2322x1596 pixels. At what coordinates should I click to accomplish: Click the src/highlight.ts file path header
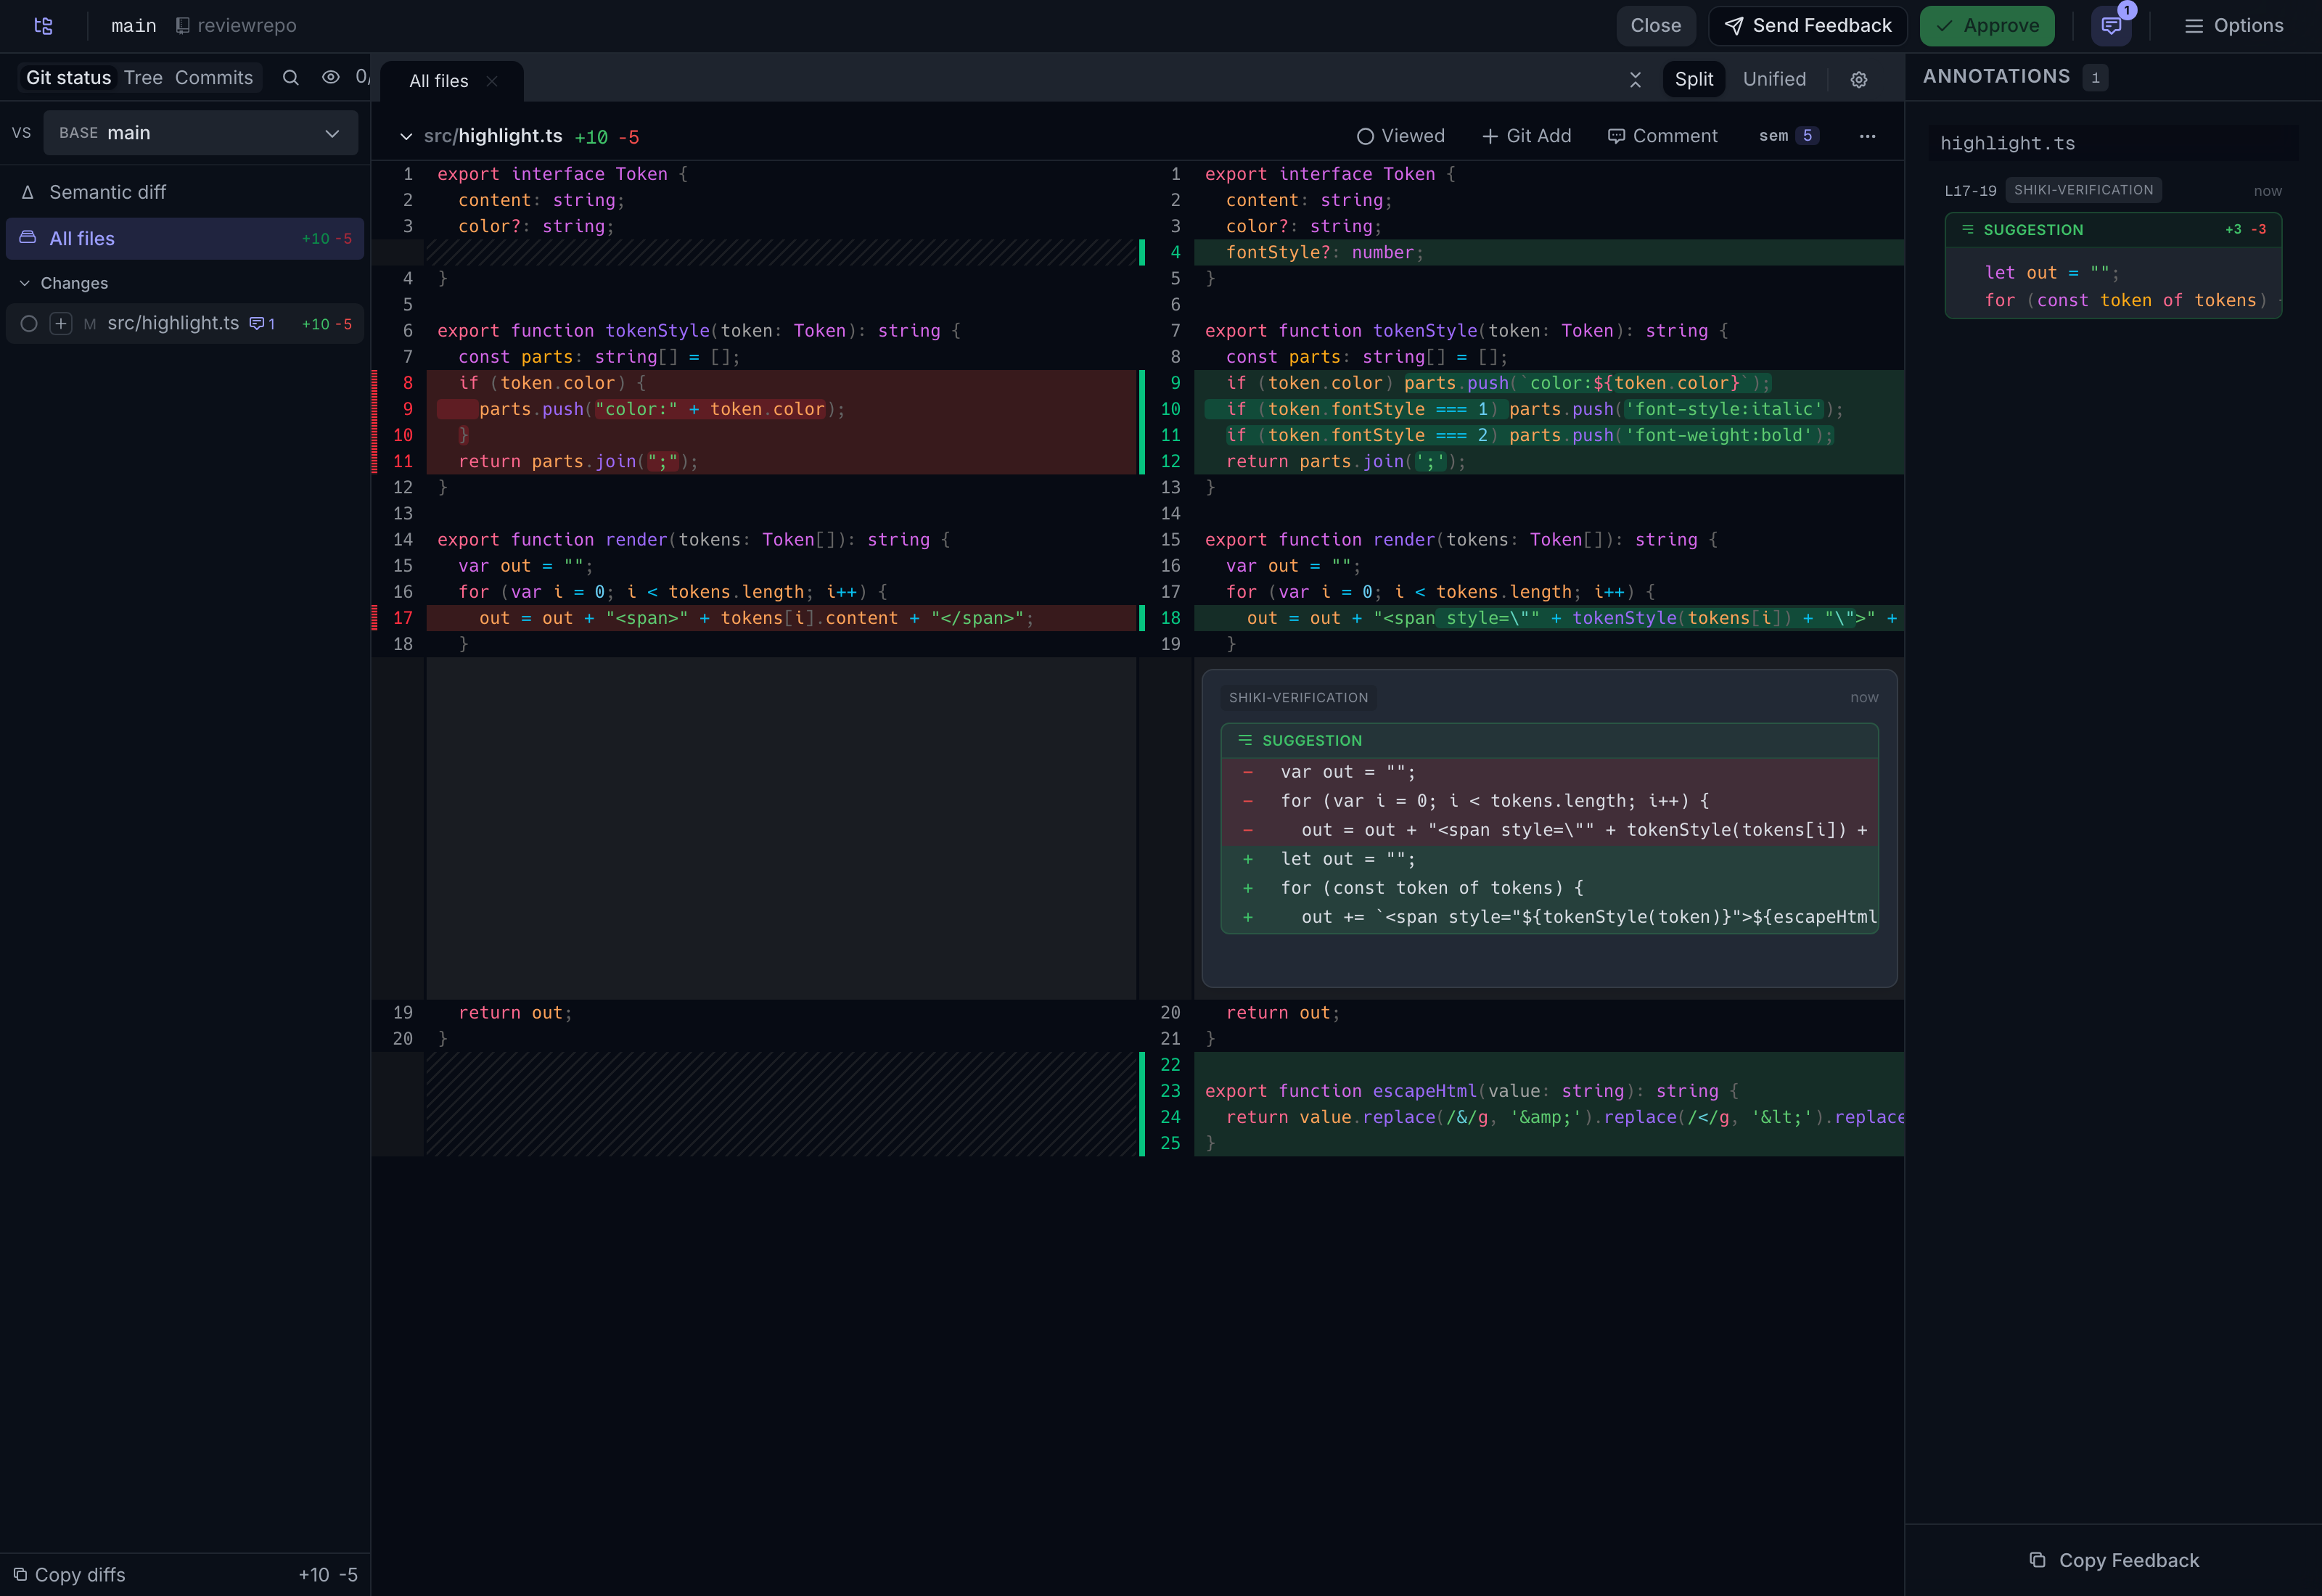492,136
